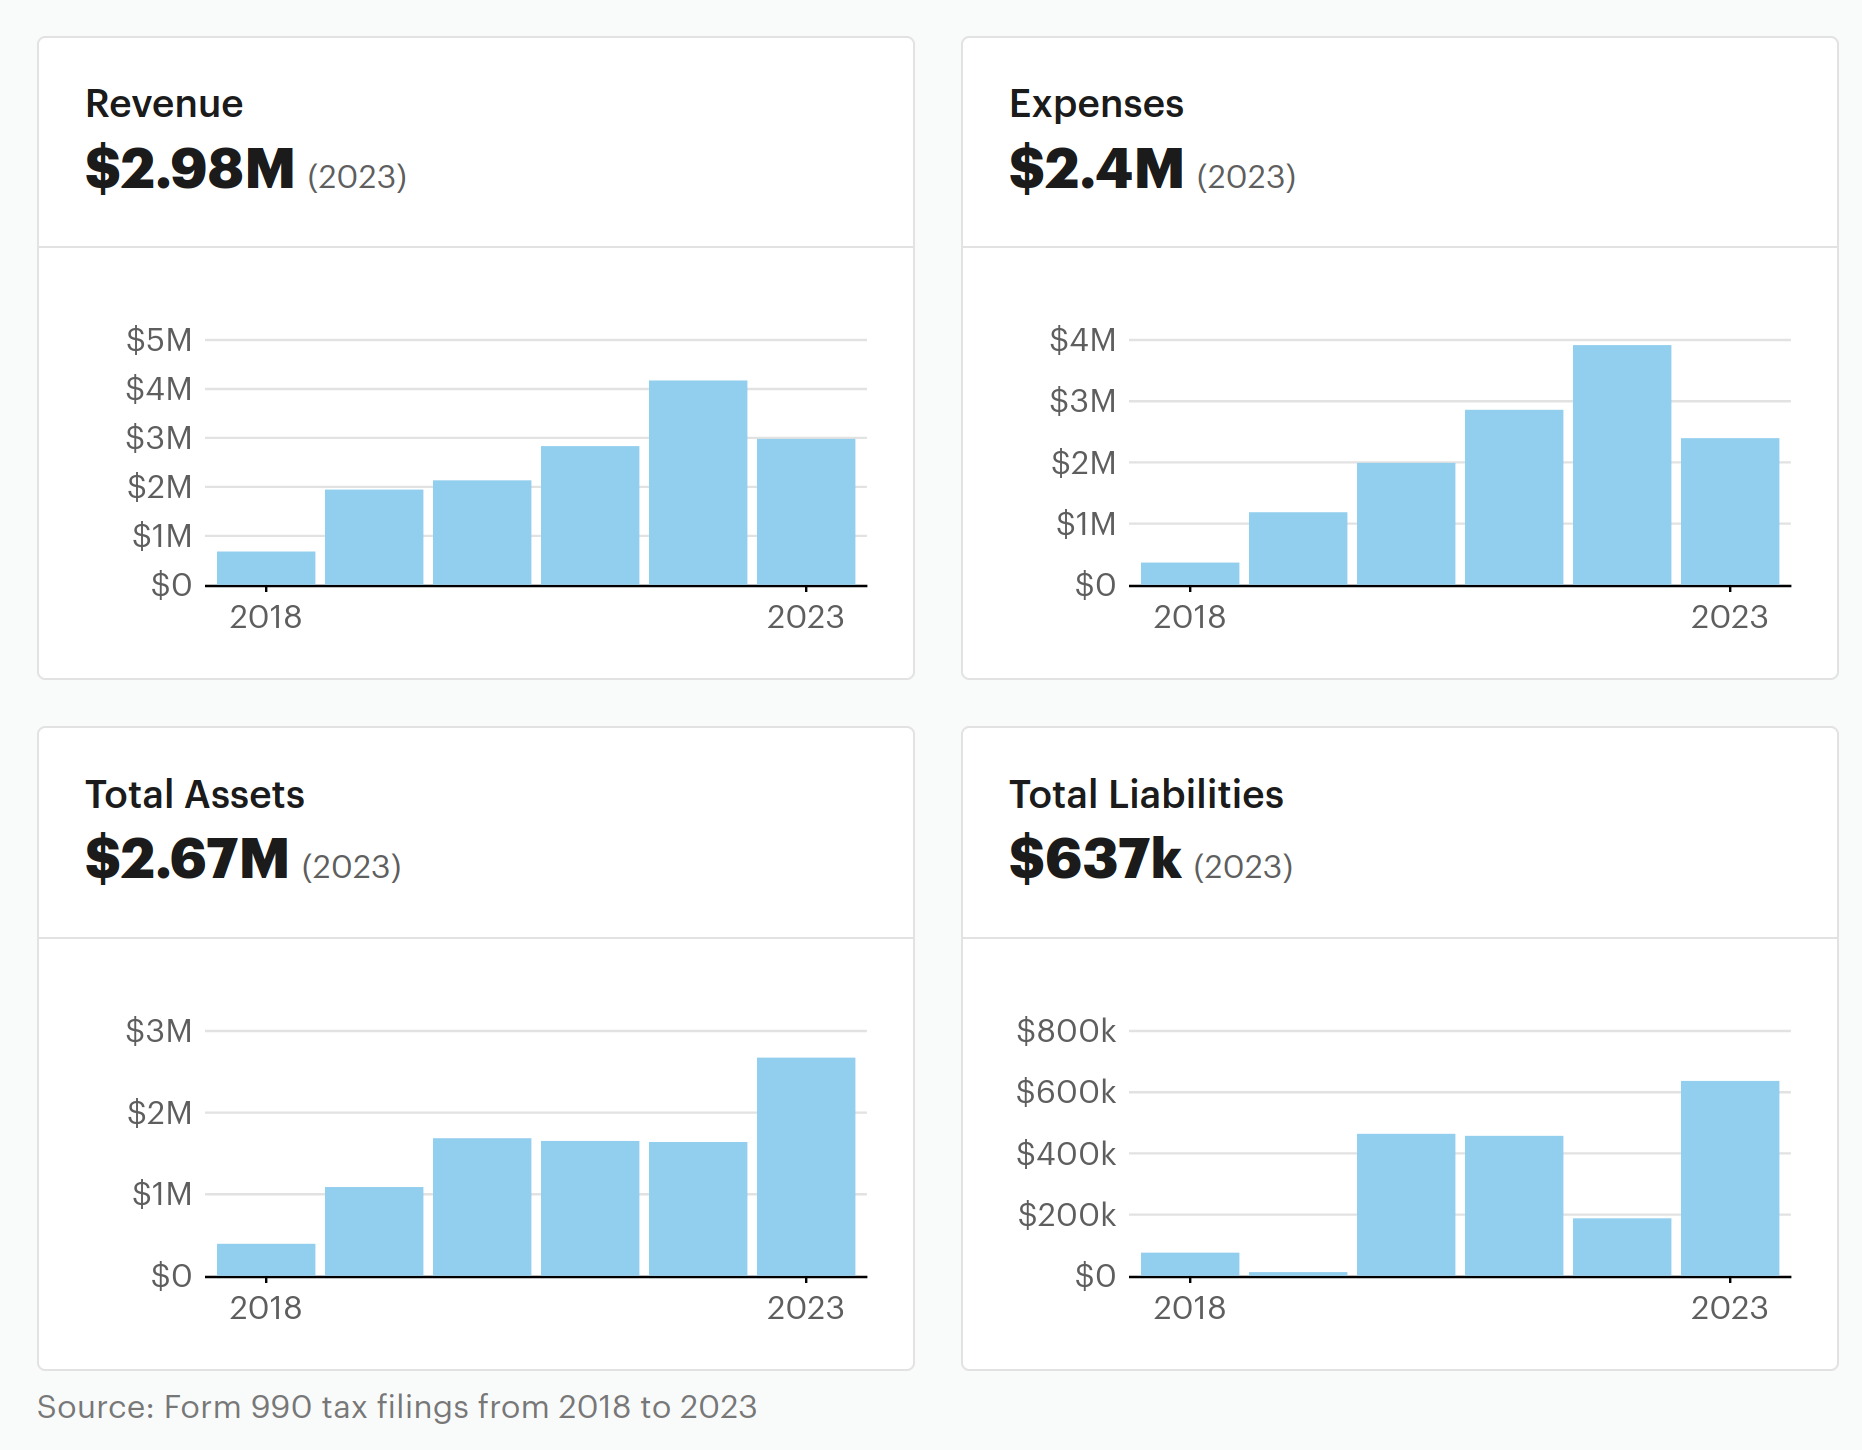Select the 2023 bar in Total Assets chart
The image size is (1862, 1450).
(x=805, y=1166)
